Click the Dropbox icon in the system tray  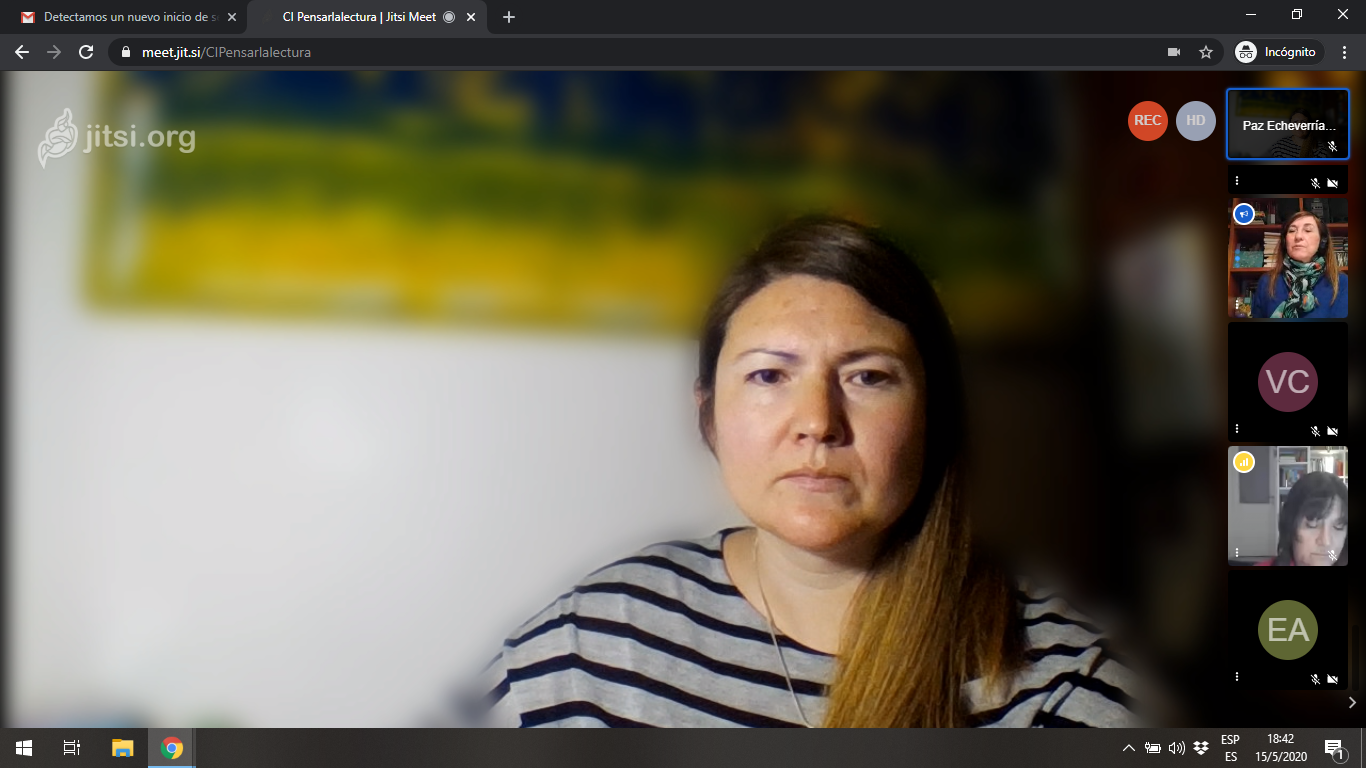(x=1201, y=748)
